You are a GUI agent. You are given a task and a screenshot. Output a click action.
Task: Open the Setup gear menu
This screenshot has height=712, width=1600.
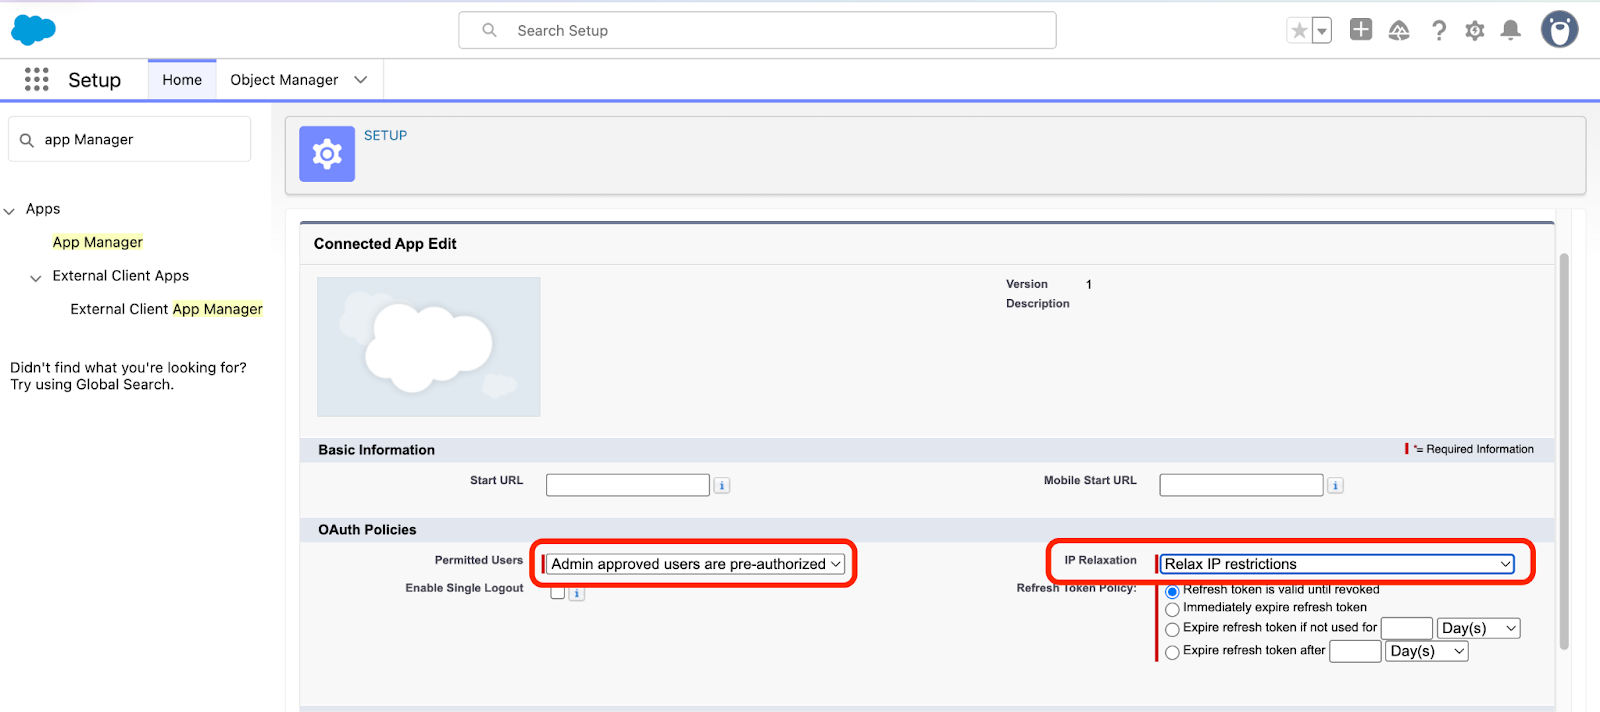[x=1474, y=31]
